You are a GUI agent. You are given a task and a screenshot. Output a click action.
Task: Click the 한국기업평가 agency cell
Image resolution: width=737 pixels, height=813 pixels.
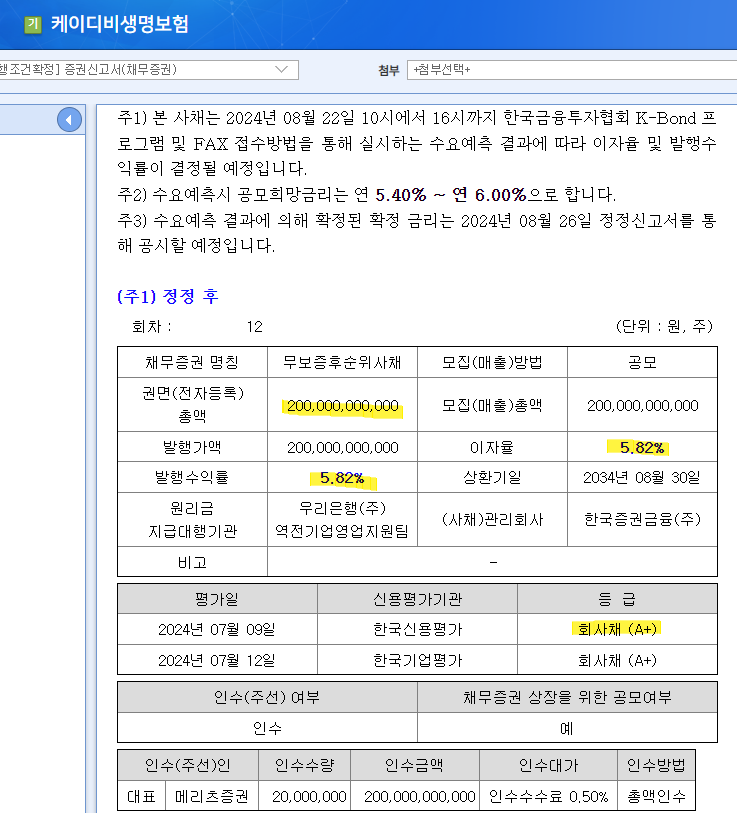click(418, 660)
